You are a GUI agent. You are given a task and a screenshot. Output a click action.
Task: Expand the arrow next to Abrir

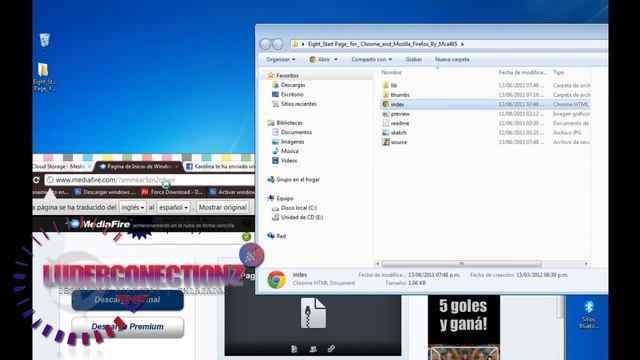point(336,60)
